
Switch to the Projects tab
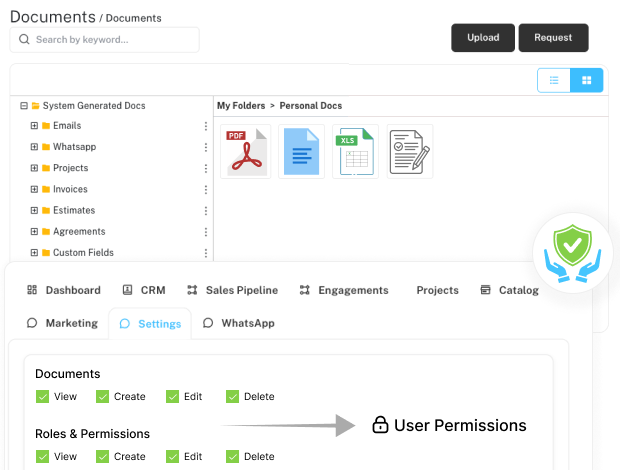437,290
